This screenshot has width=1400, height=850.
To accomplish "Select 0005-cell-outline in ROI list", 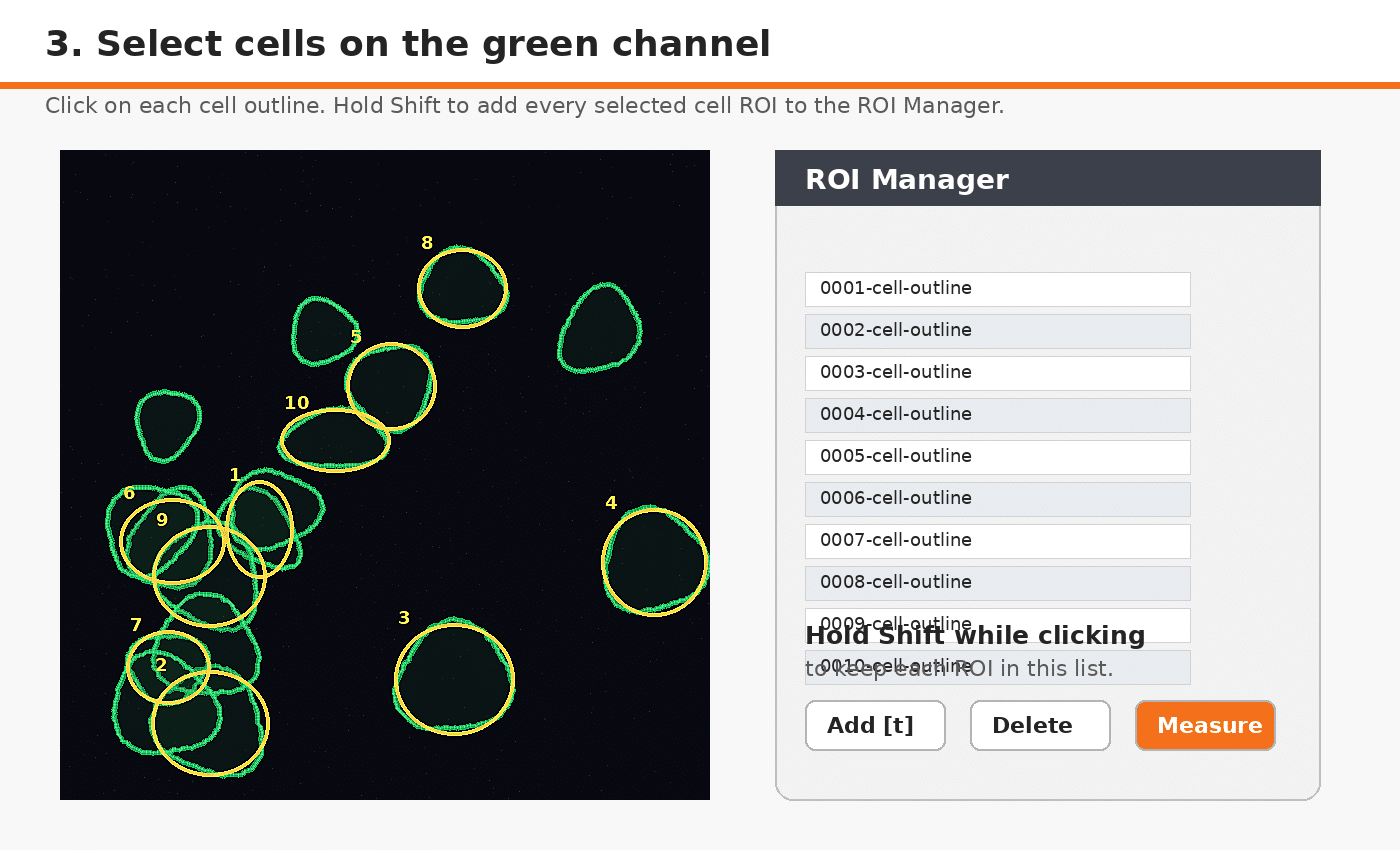I will point(997,457).
